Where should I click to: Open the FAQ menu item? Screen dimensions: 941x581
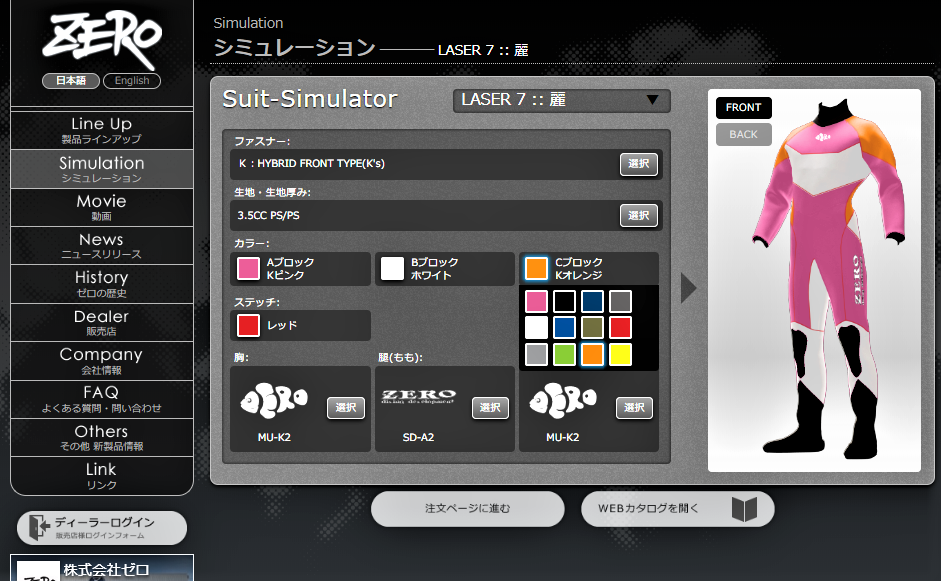pos(101,400)
